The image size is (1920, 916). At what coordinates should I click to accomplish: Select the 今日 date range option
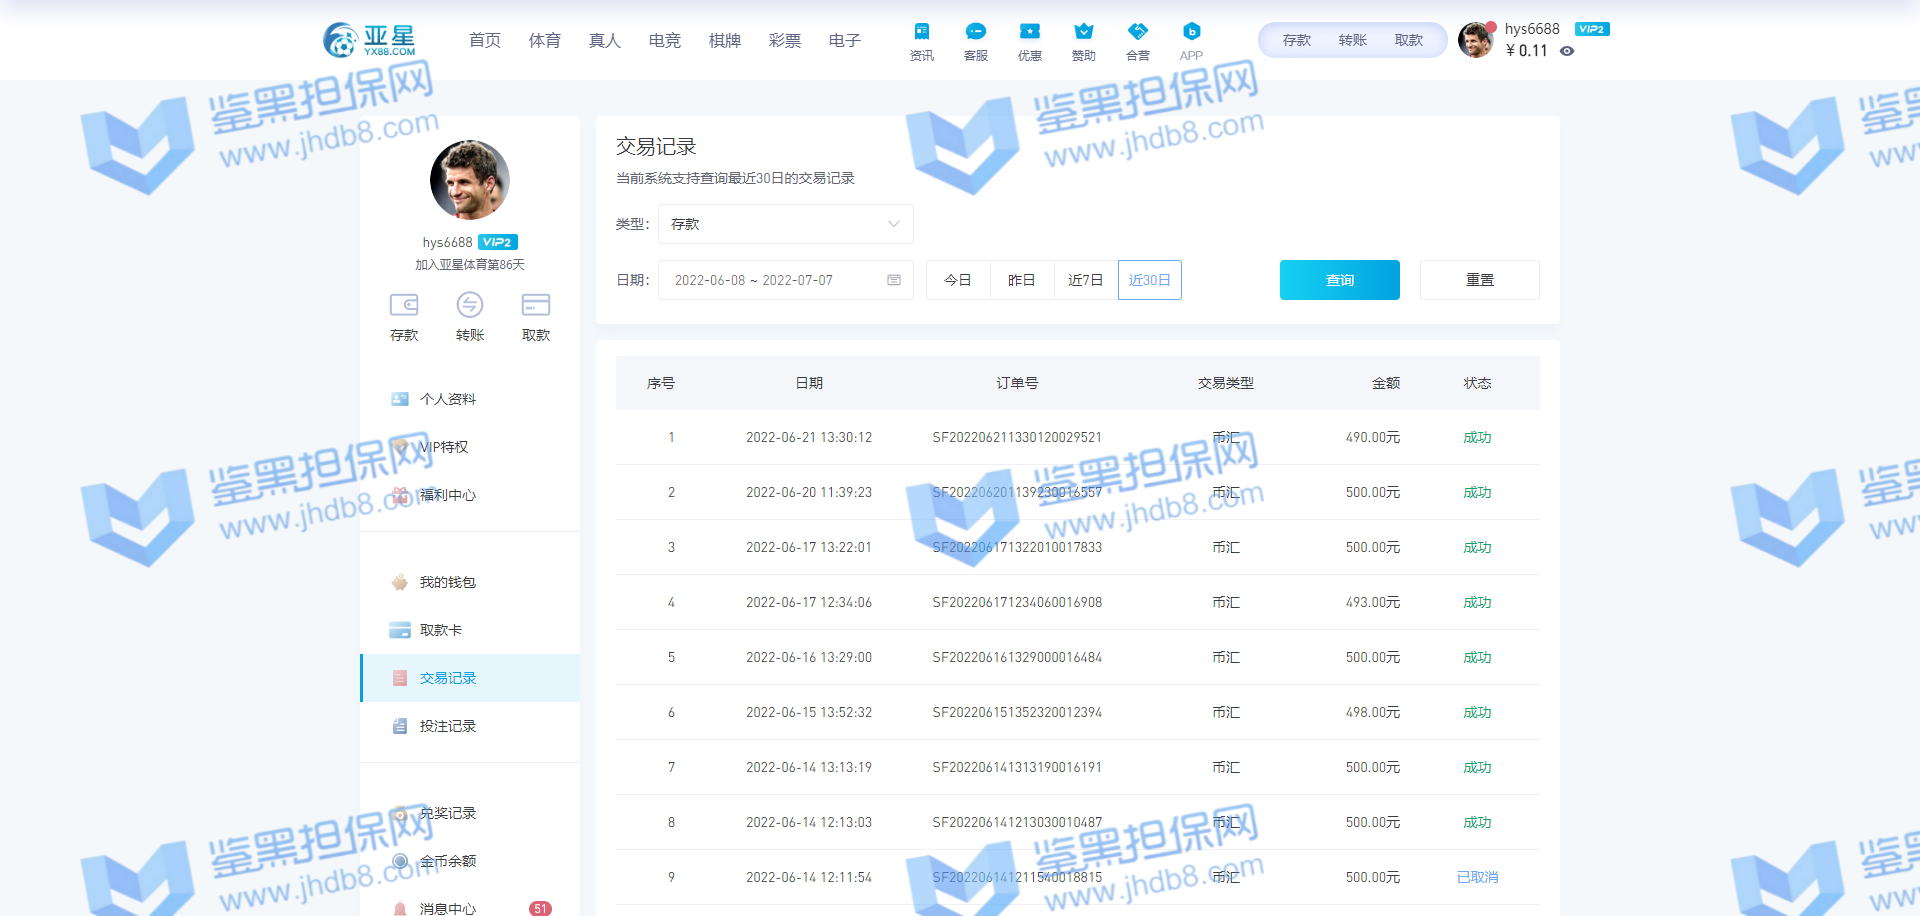[957, 280]
